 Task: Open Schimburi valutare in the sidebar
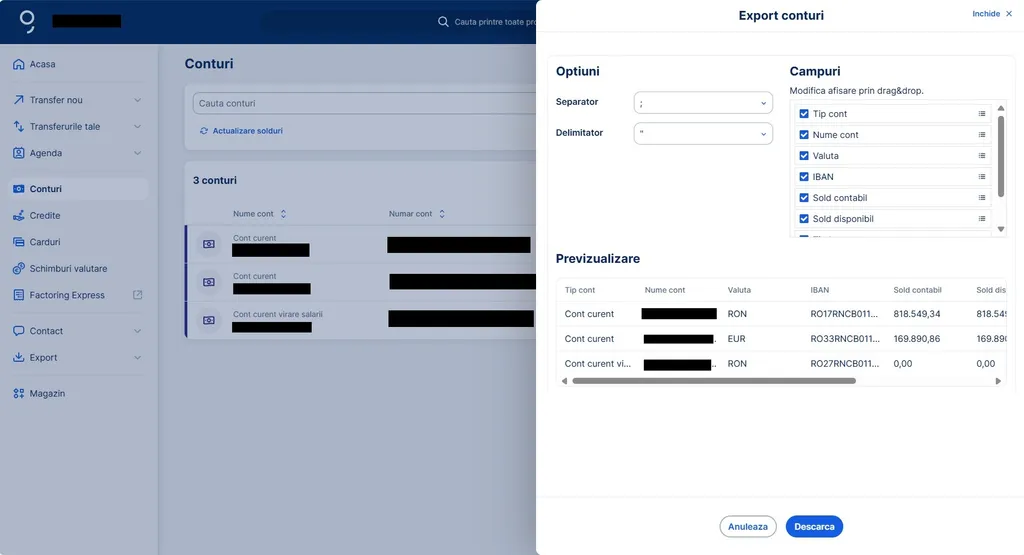[x=78, y=268]
